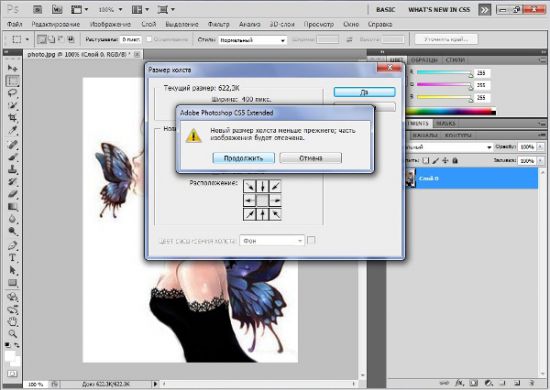Click the Да button in canvas size dialog

coord(364,92)
